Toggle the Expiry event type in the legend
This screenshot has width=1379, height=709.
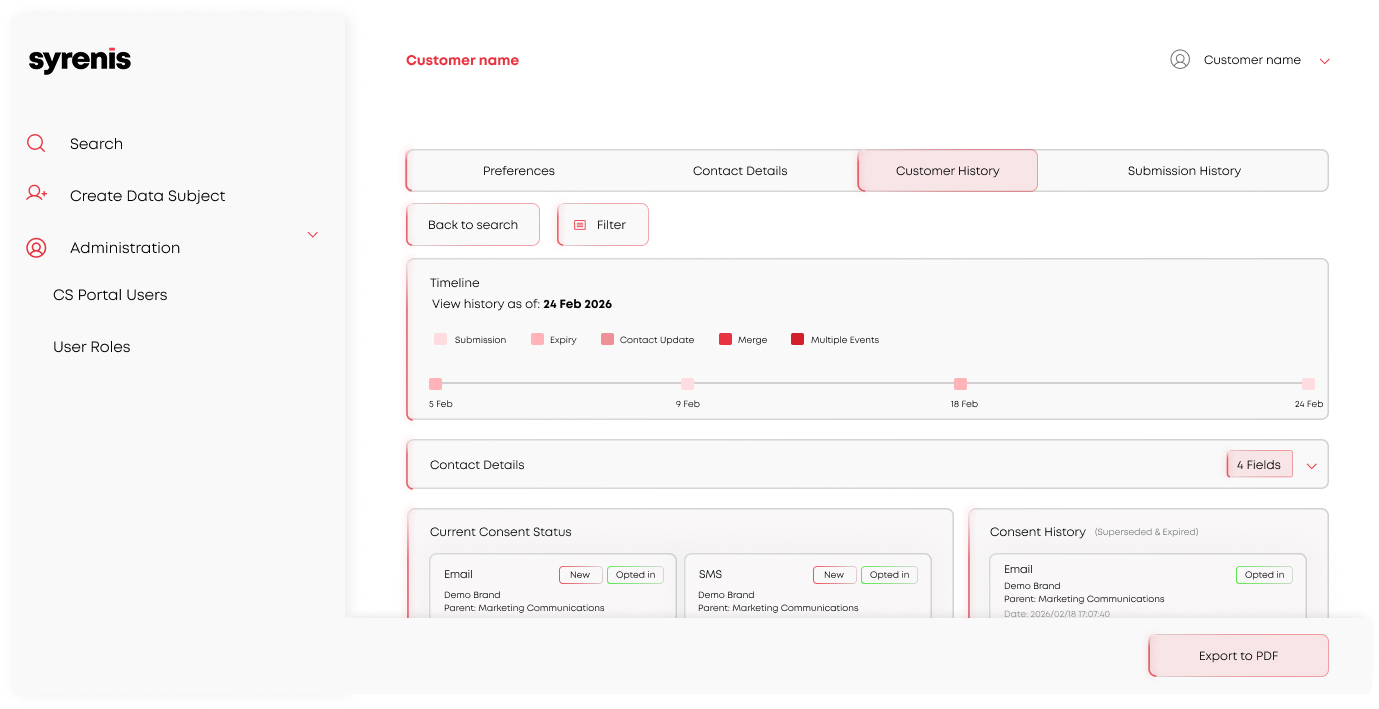539,339
